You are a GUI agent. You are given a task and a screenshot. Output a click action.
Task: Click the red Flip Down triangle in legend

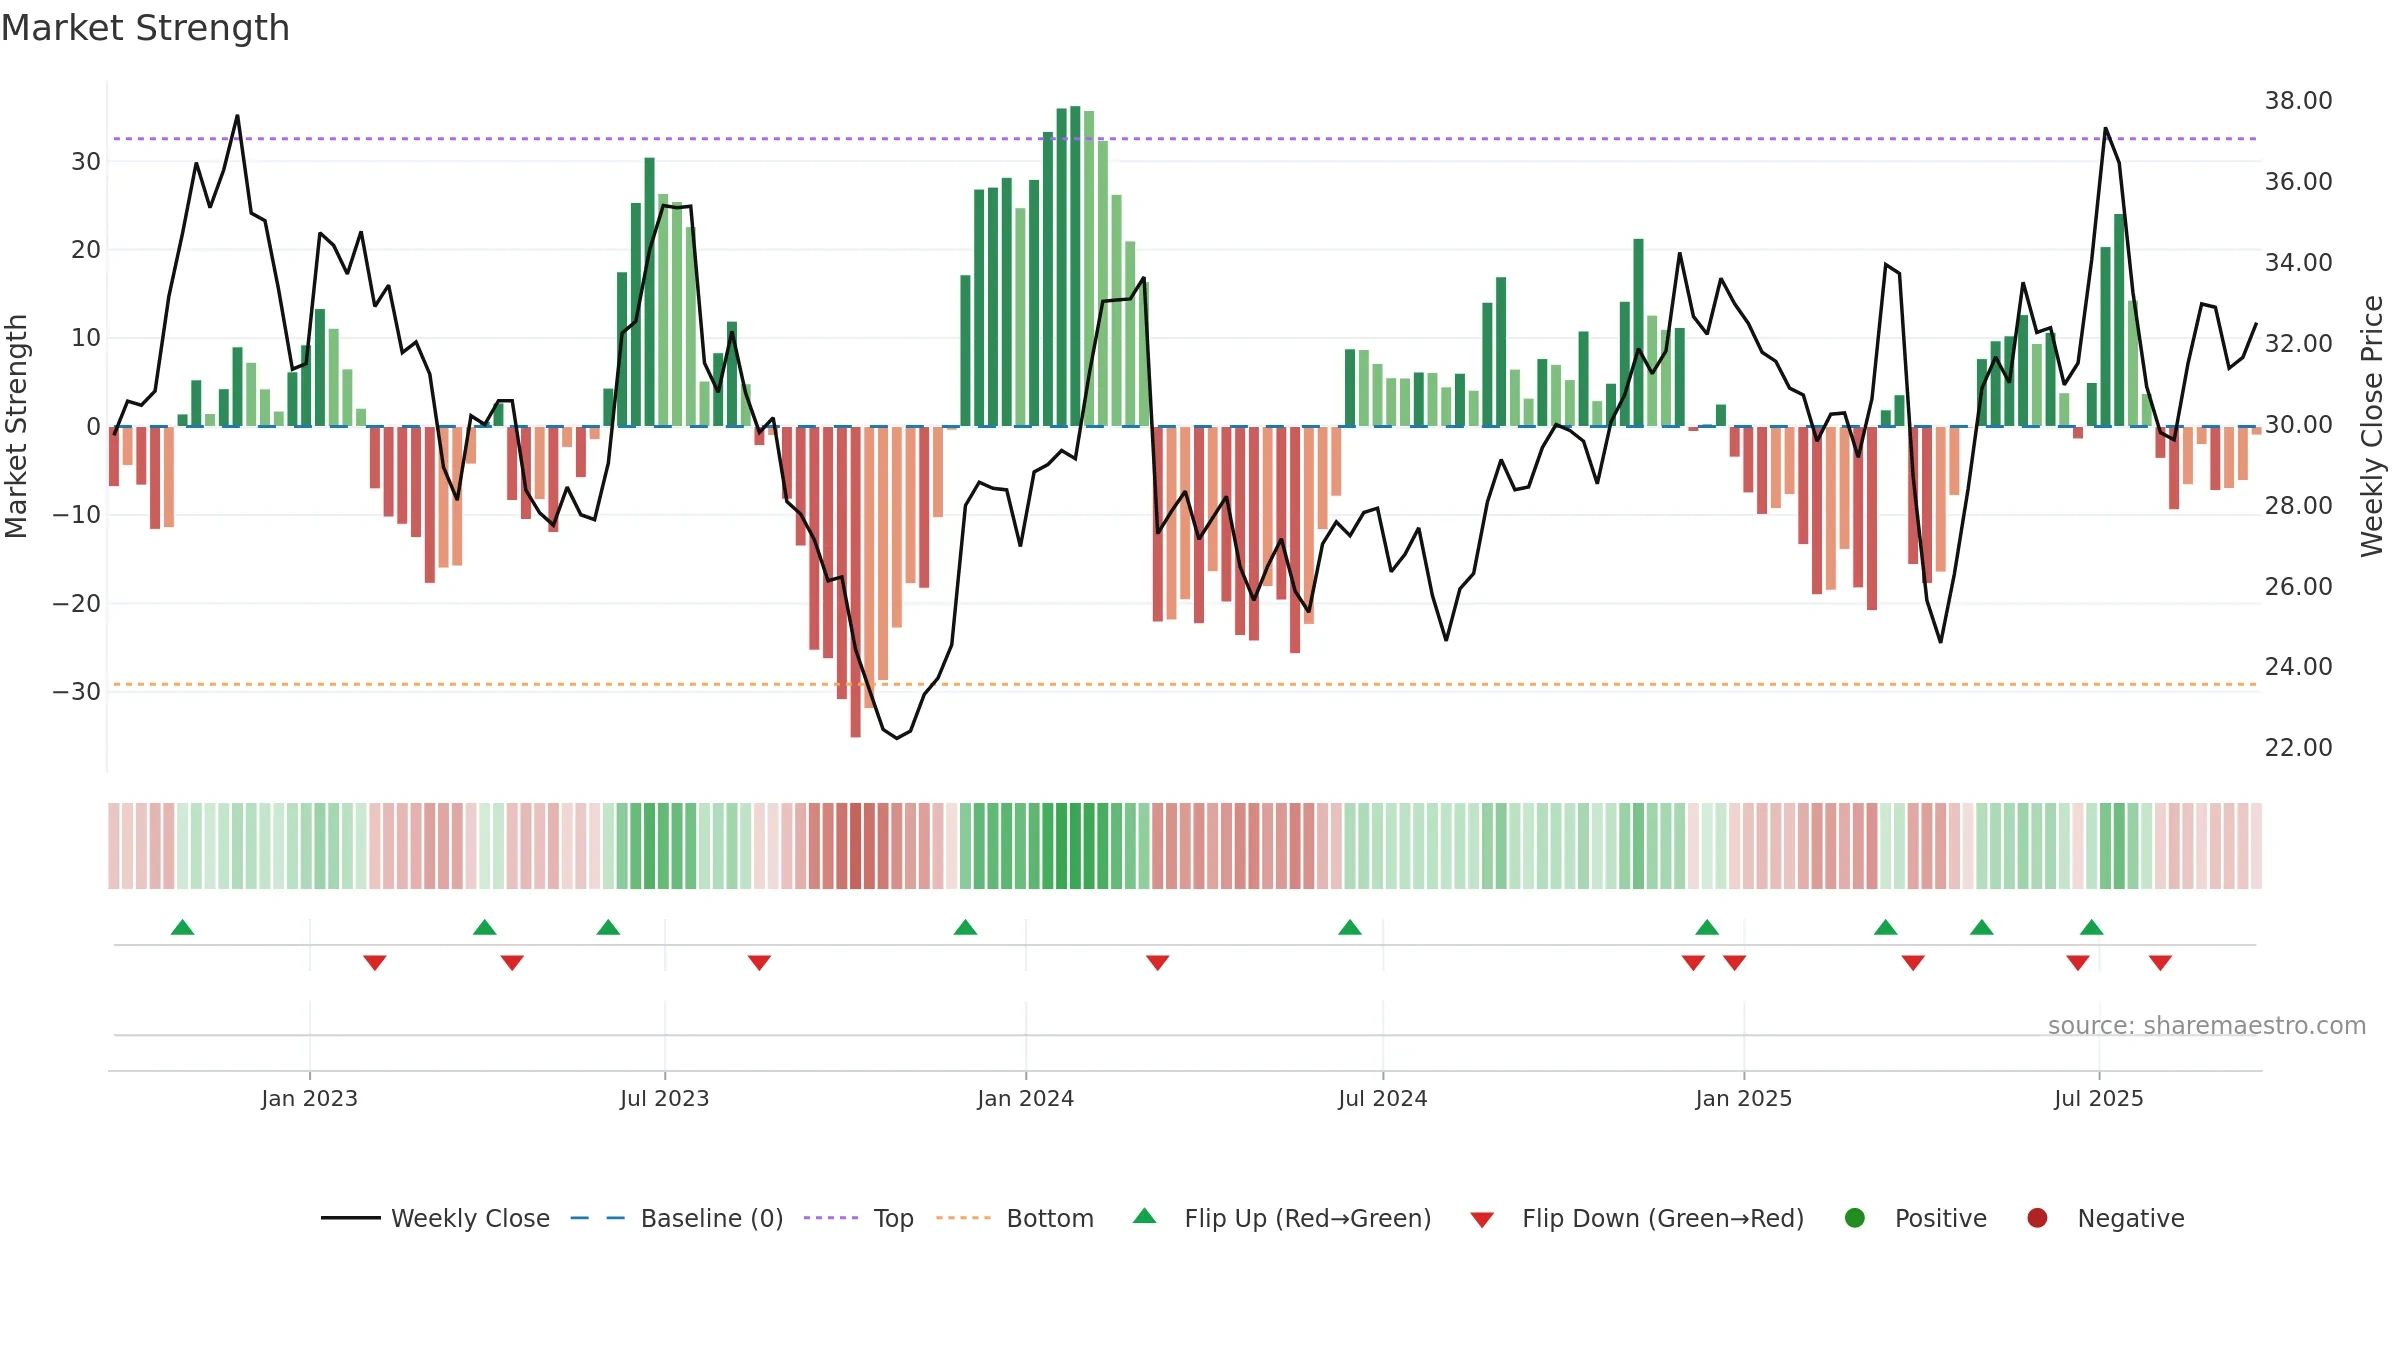[1482, 1220]
